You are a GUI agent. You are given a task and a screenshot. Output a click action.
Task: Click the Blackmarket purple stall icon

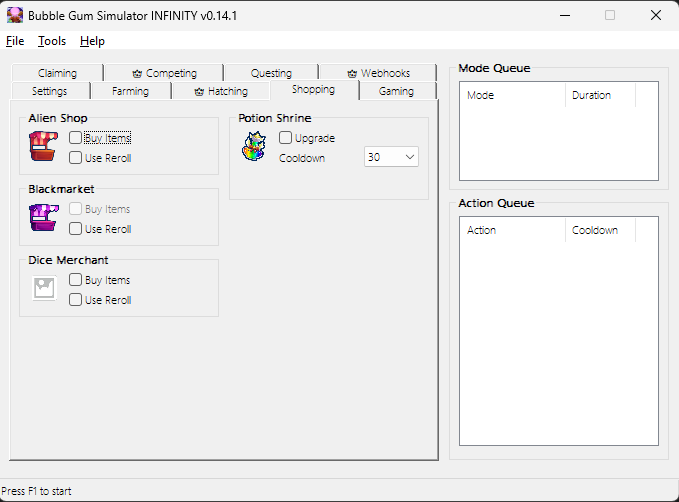pos(43,217)
